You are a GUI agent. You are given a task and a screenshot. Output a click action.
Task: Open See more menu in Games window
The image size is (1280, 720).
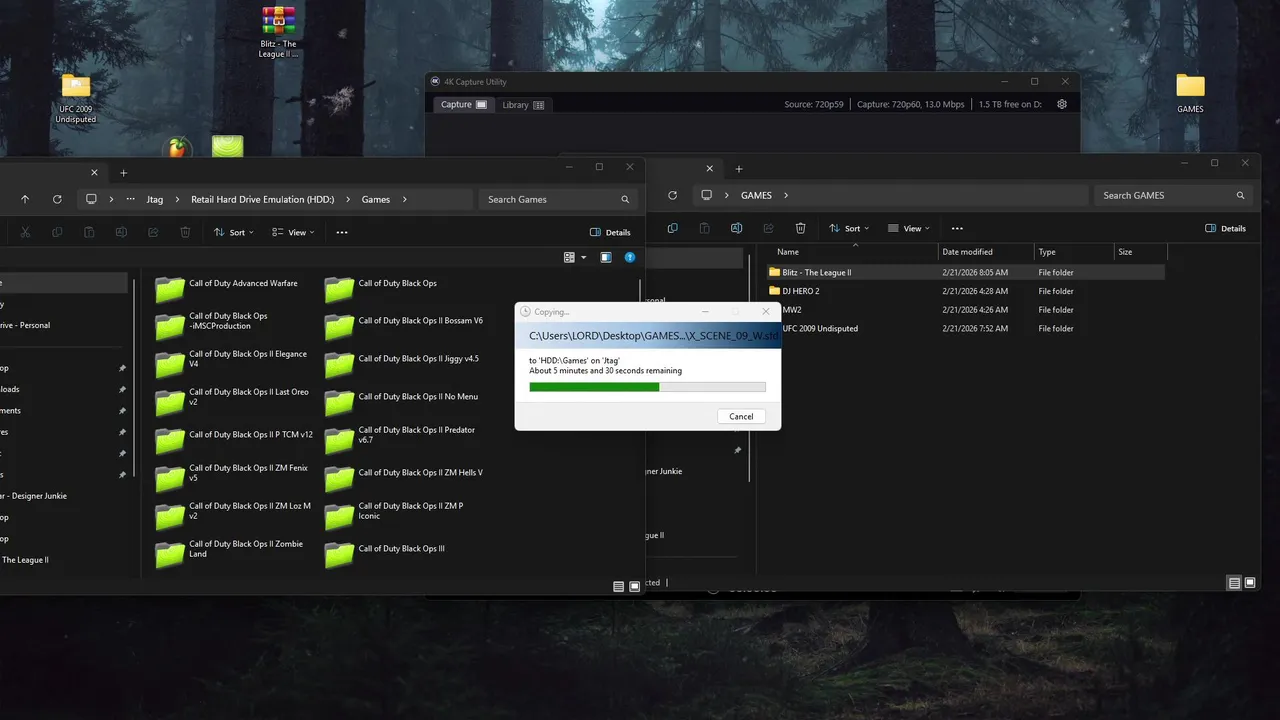pyautogui.click(x=342, y=232)
